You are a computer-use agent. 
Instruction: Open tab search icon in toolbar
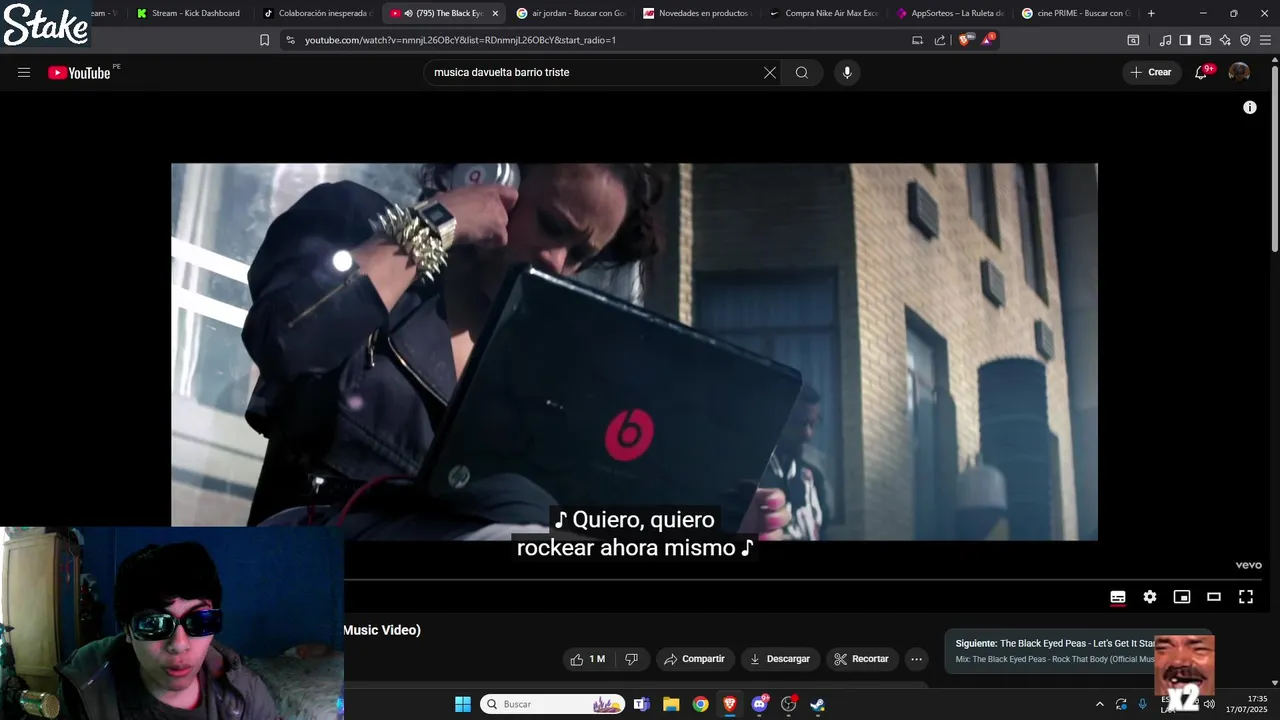pyautogui.click(x=1133, y=40)
